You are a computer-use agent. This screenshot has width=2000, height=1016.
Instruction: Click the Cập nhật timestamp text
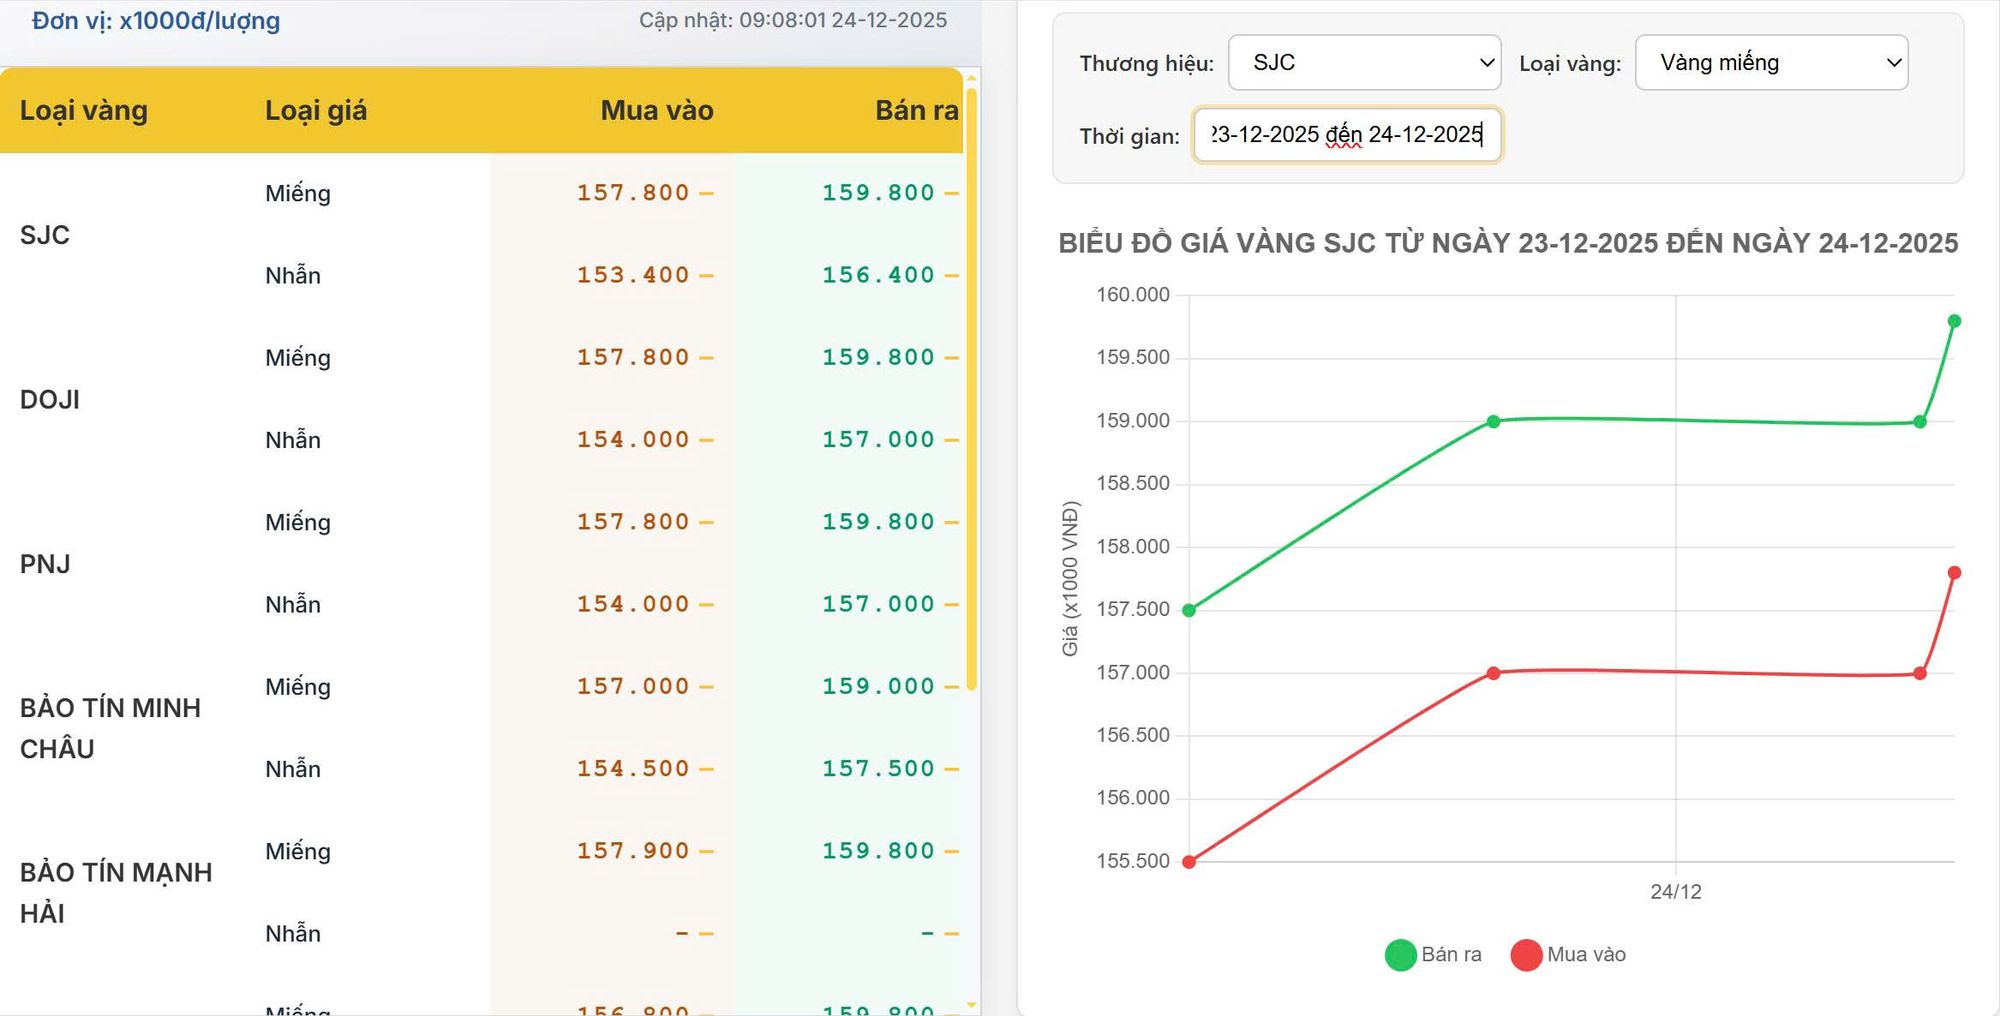[792, 18]
